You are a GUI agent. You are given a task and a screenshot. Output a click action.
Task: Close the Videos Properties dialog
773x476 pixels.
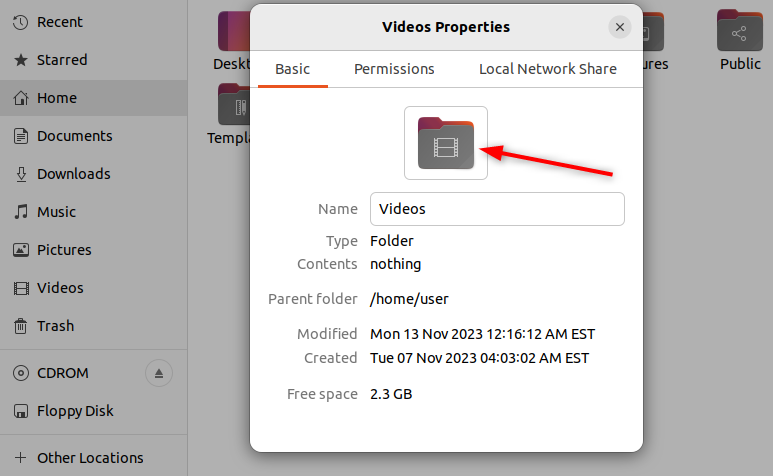click(x=620, y=27)
